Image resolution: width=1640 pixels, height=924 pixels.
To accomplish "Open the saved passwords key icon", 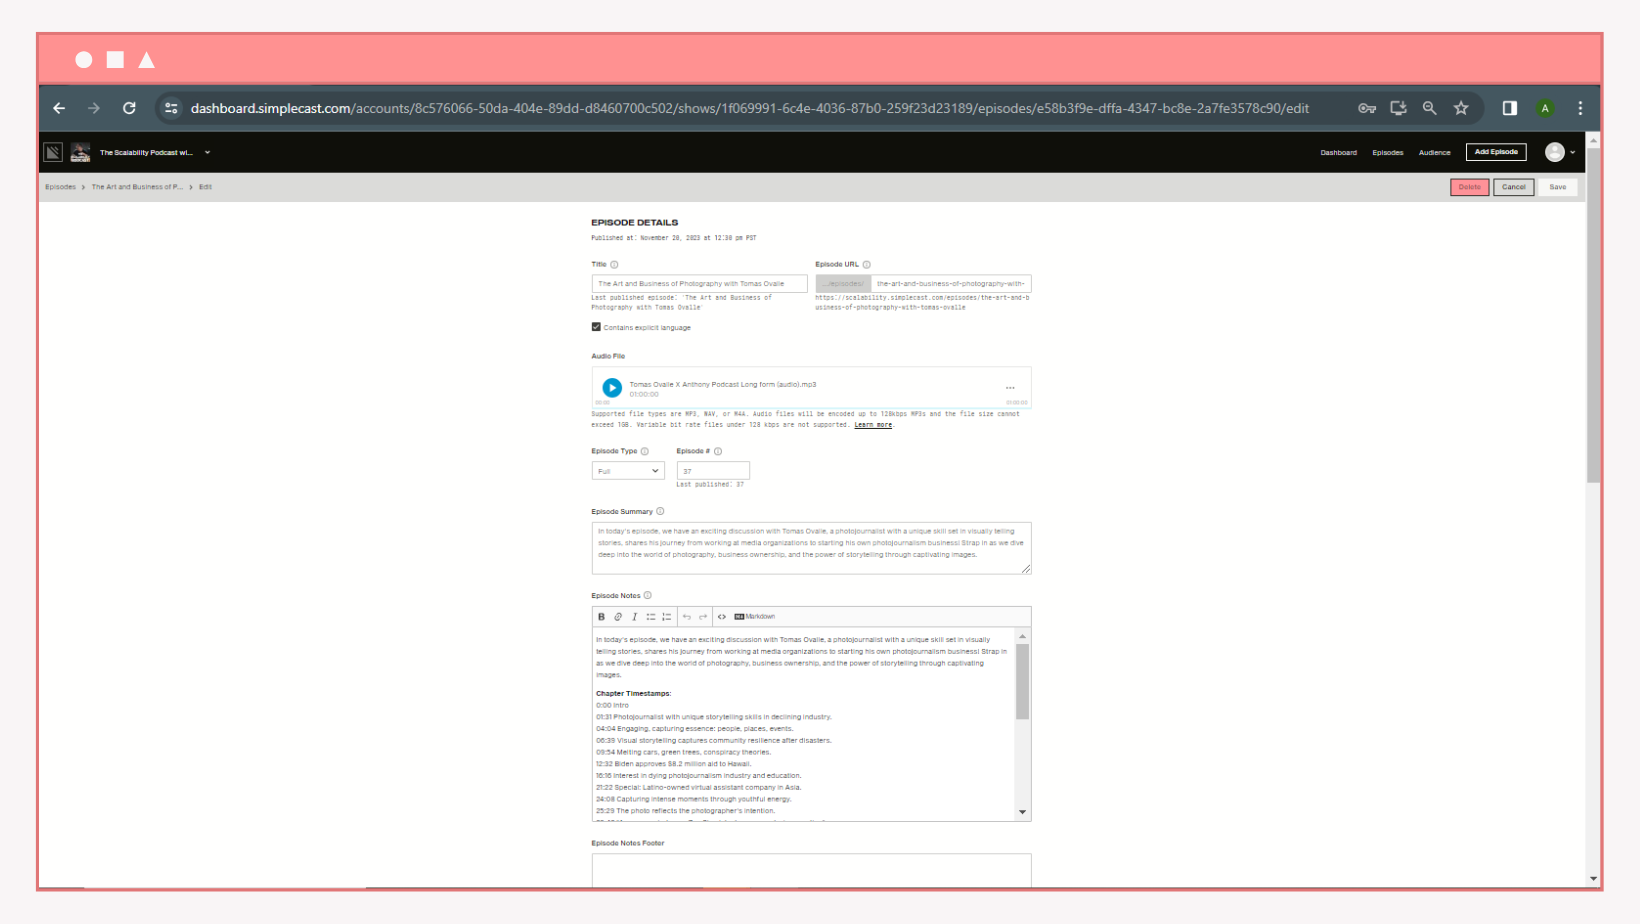I will (1367, 108).
